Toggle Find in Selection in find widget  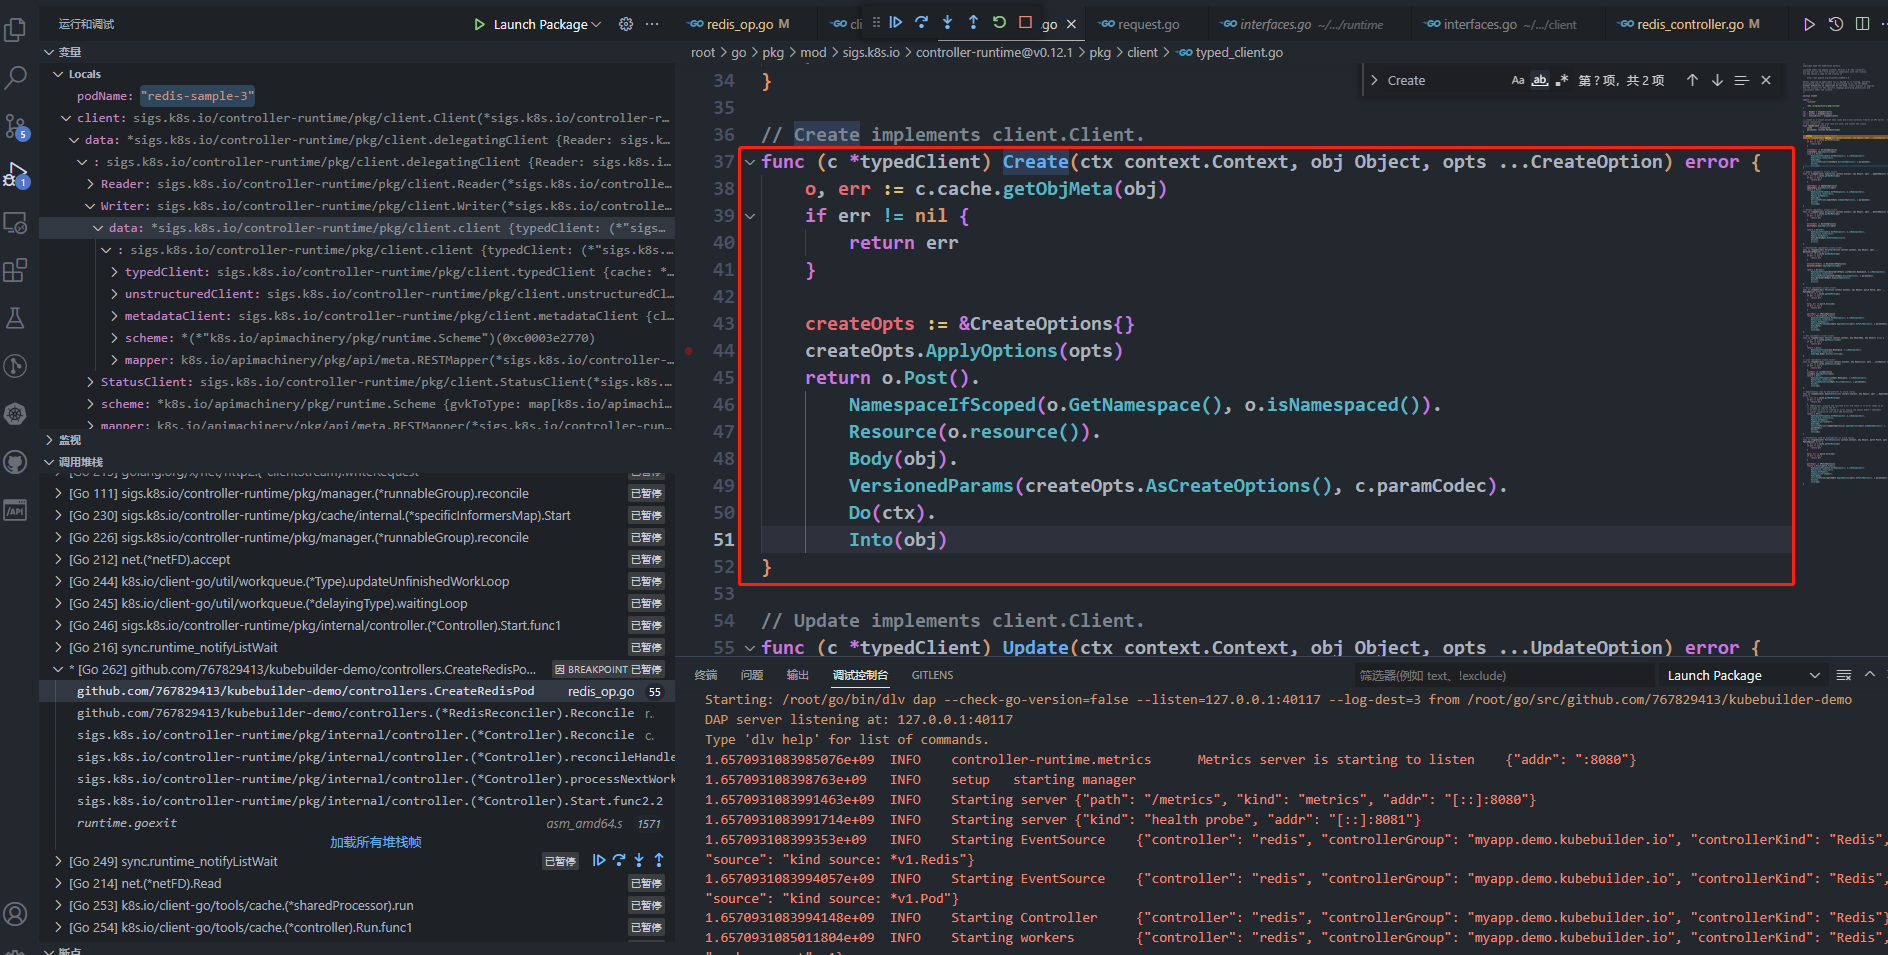tap(1741, 80)
